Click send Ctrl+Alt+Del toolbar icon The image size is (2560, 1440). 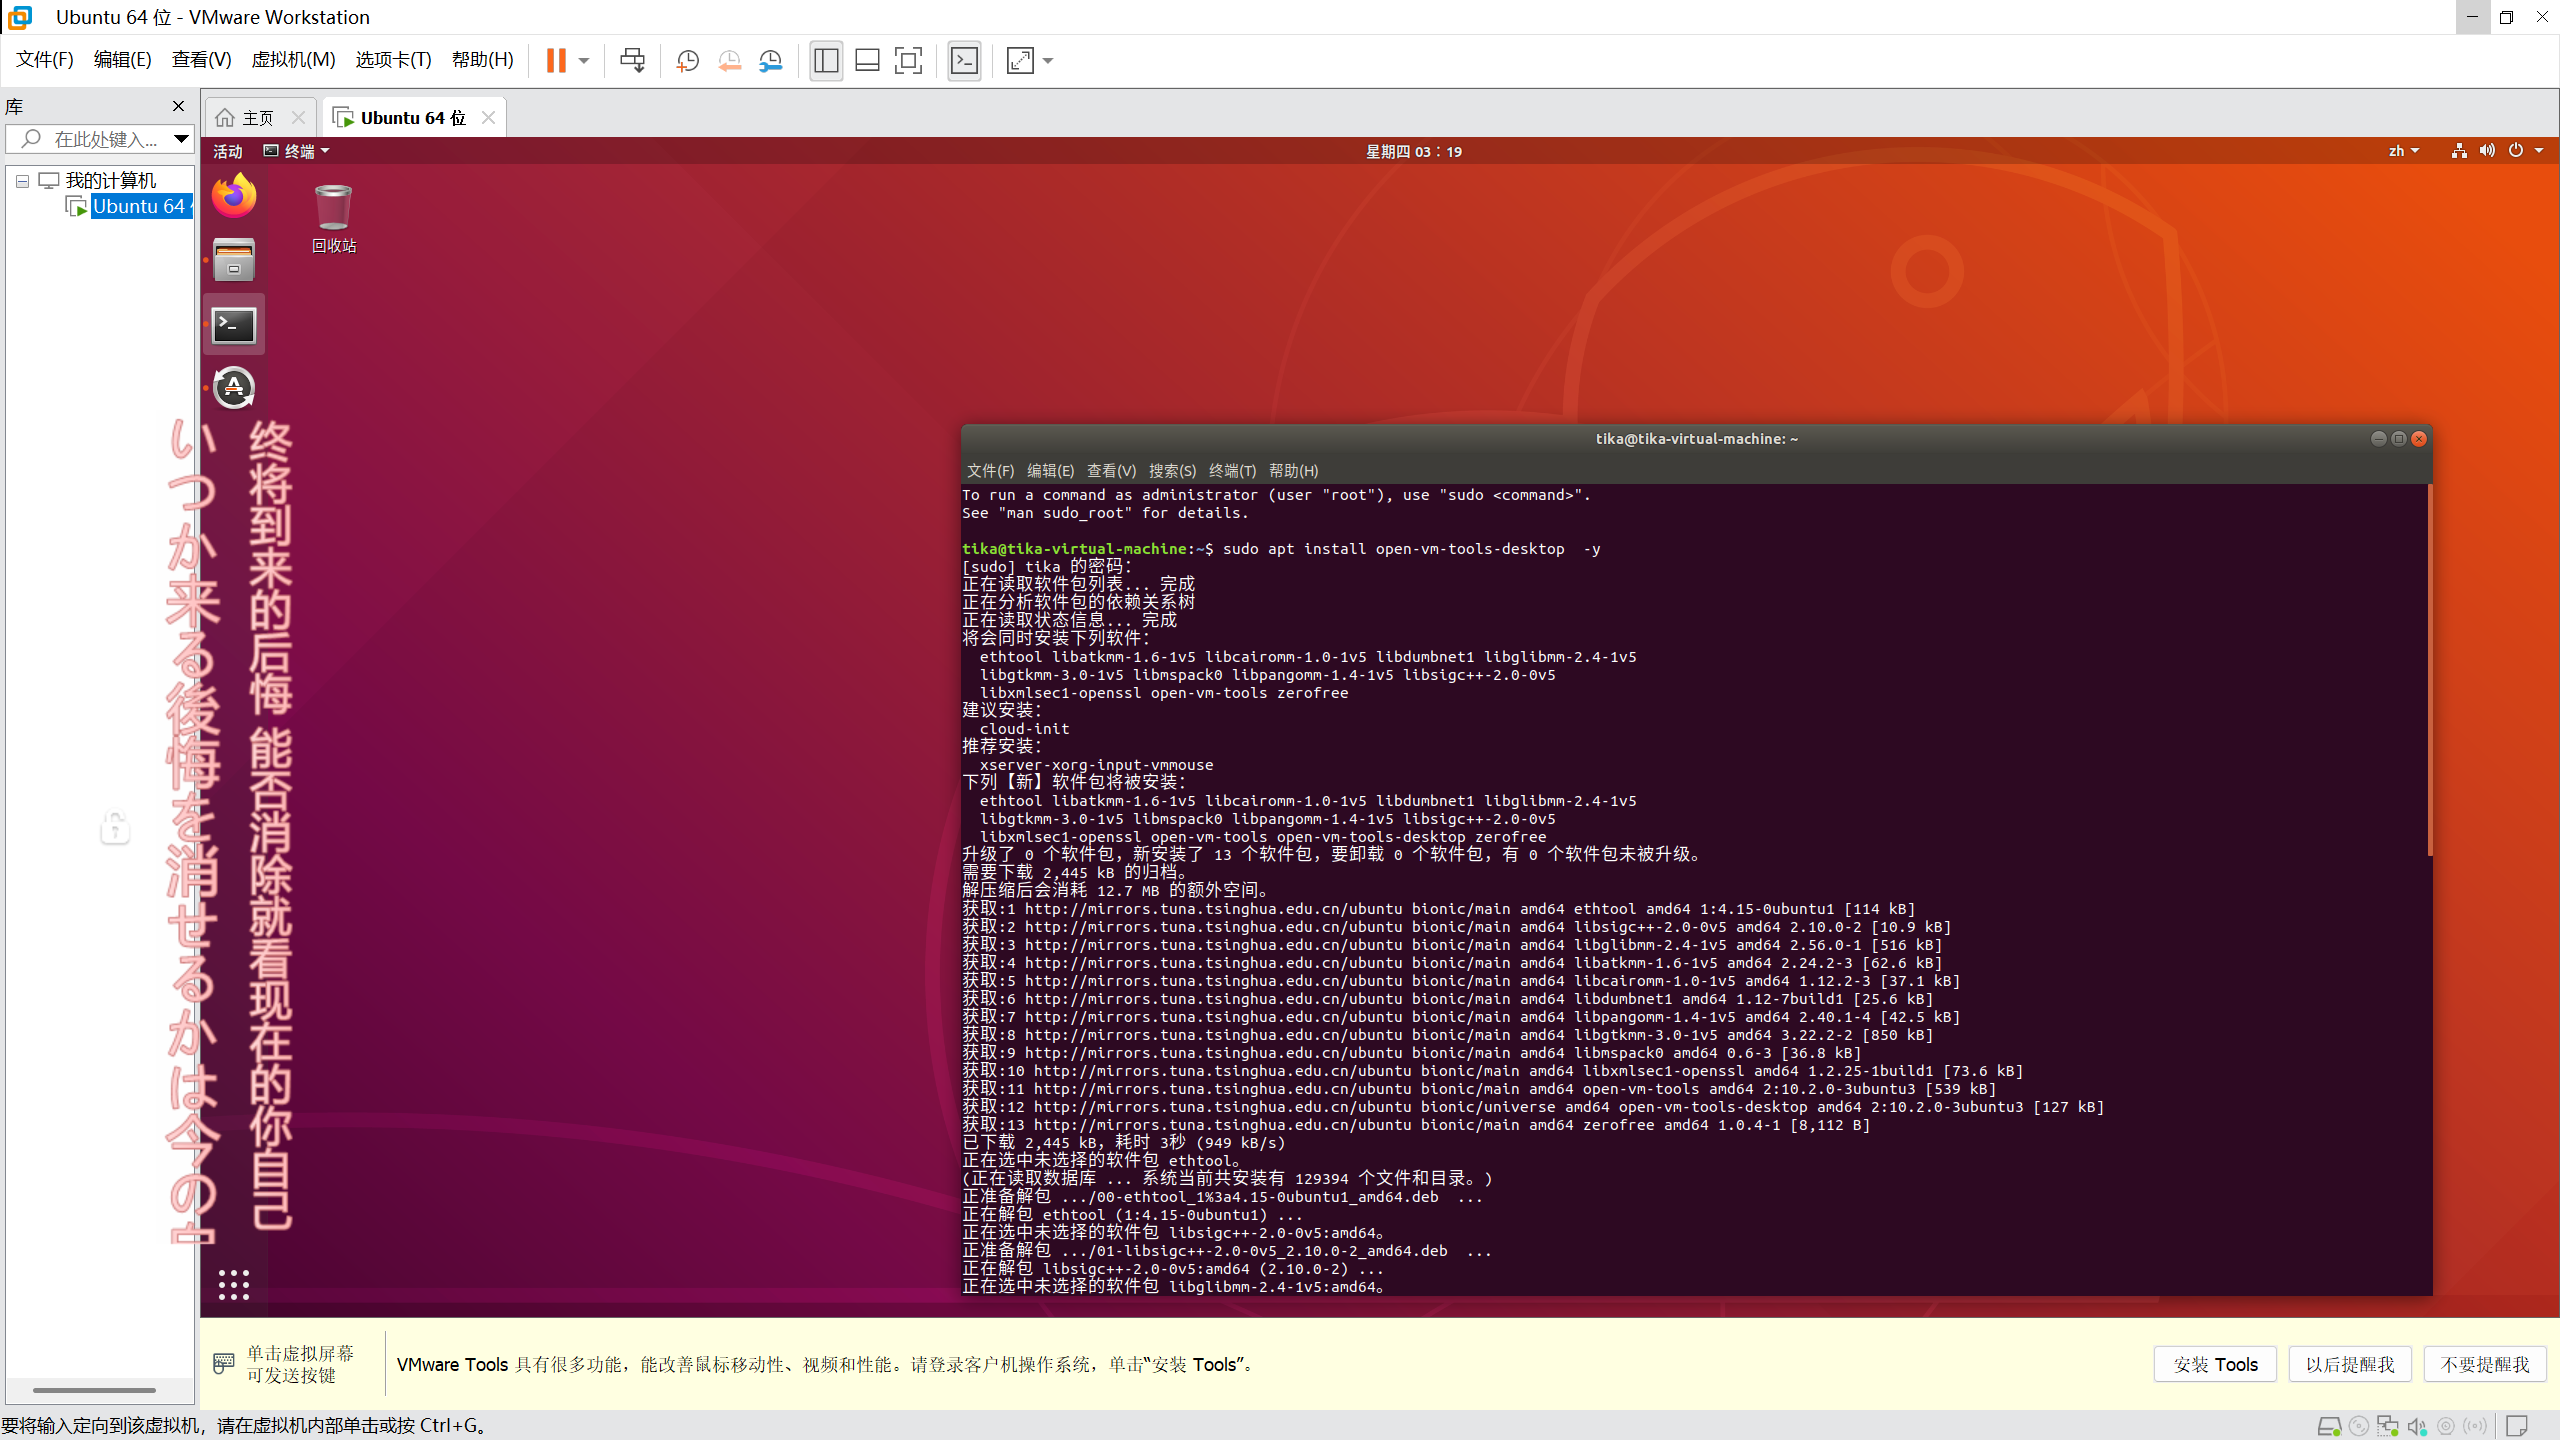click(632, 61)
